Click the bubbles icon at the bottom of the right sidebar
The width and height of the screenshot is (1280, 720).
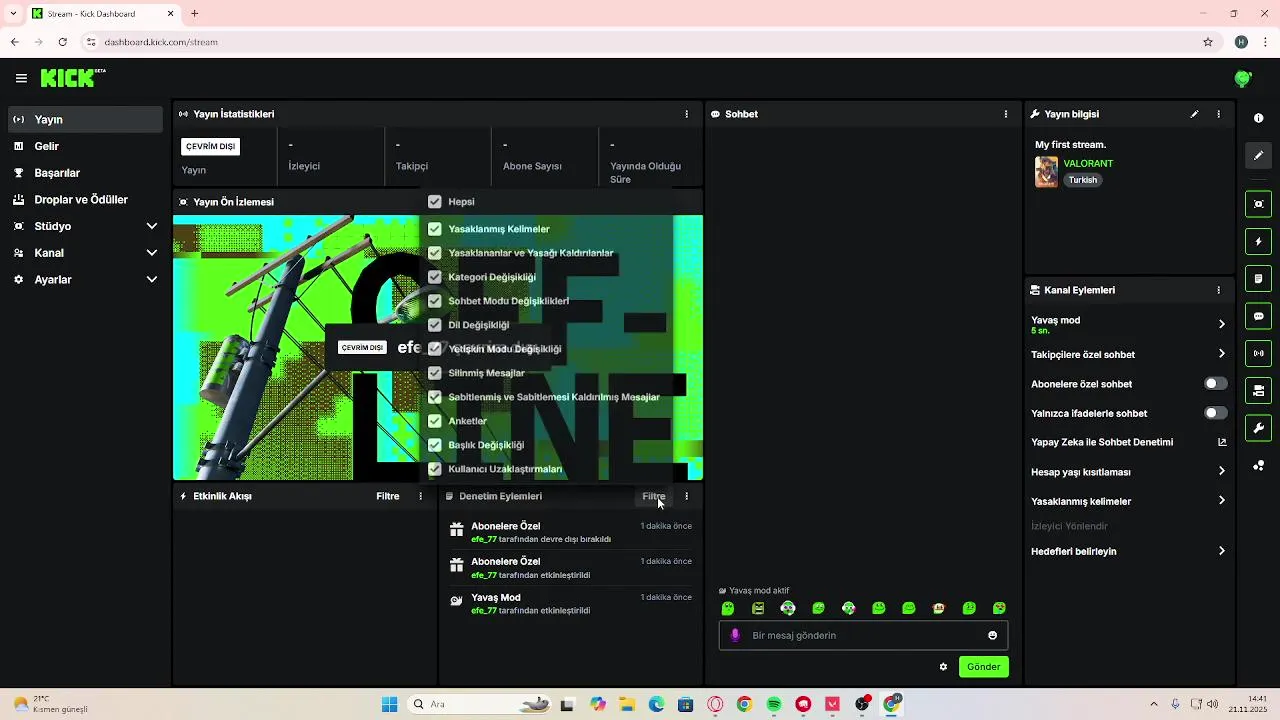(1258, 465)
